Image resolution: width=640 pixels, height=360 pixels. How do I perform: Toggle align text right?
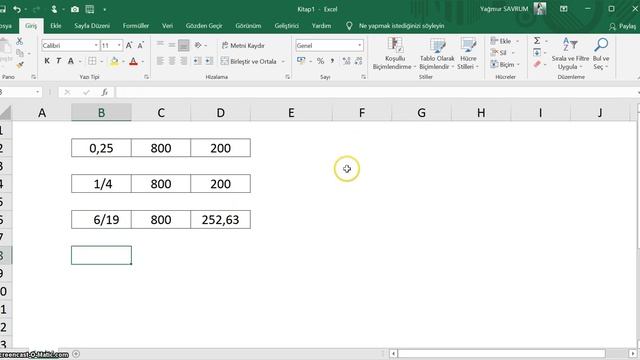(184, 61)
